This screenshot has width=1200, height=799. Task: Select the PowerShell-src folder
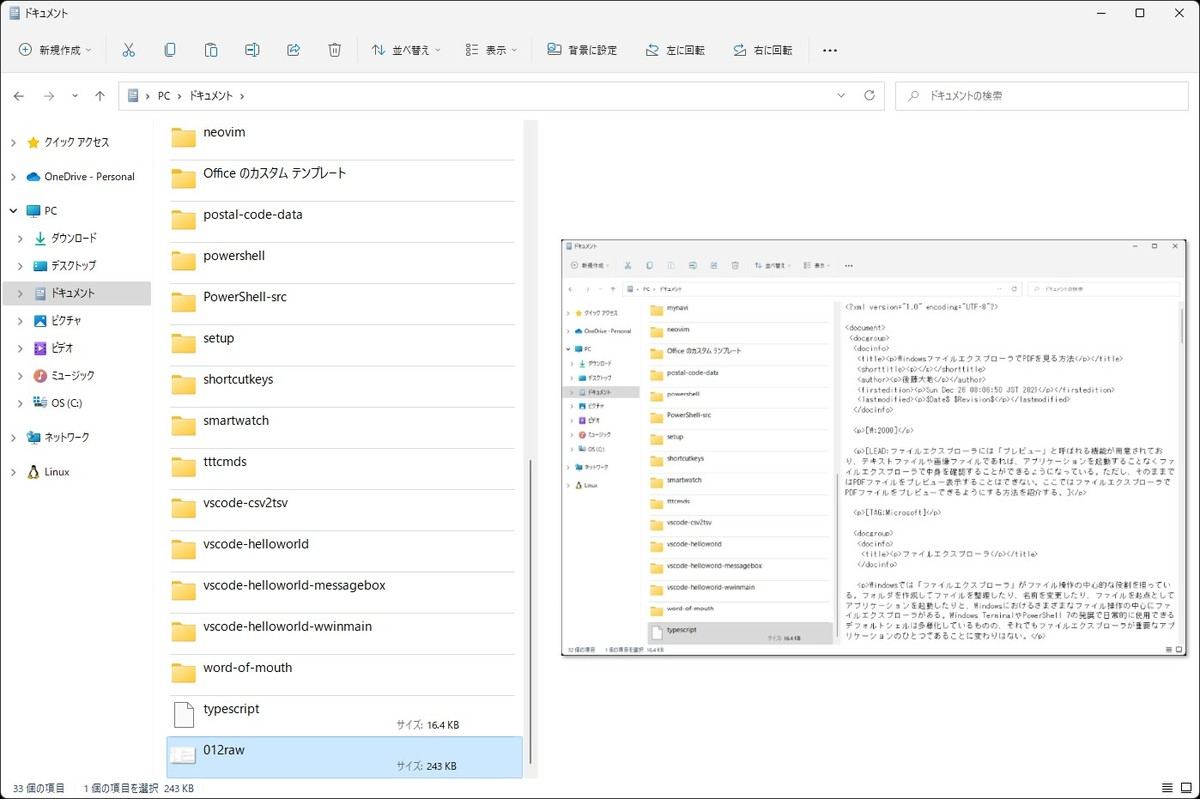point(344,302)
